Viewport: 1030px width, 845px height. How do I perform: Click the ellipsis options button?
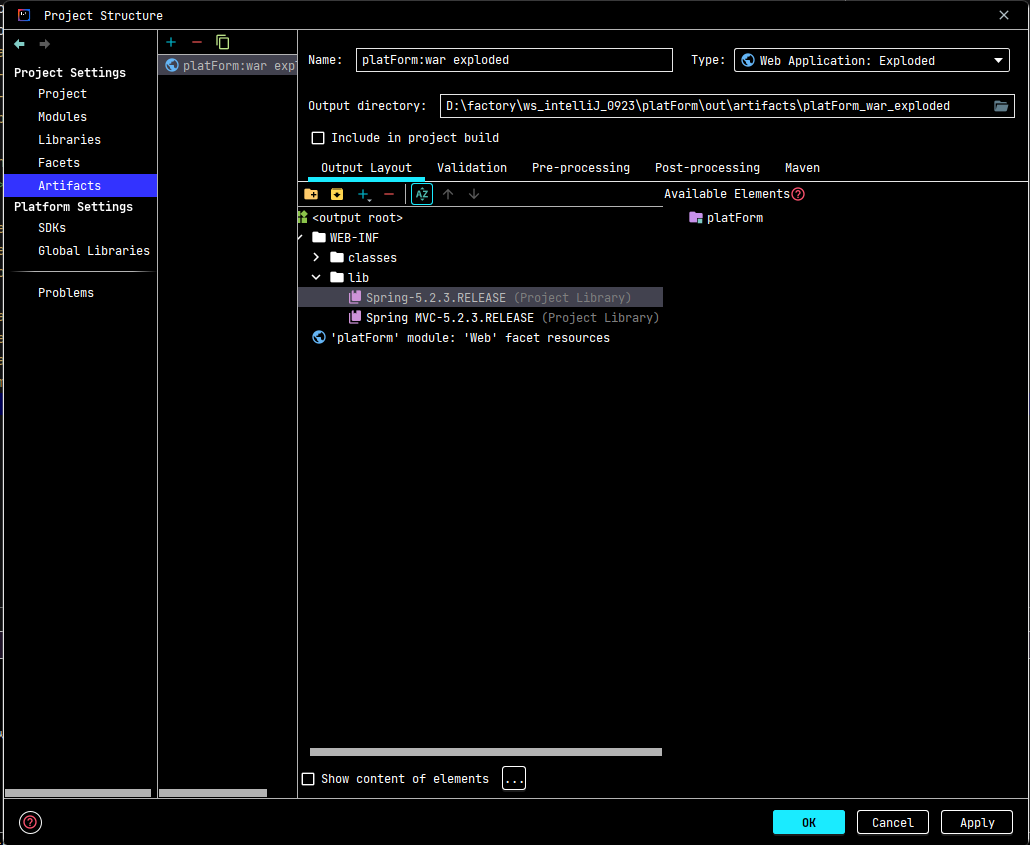514,779
